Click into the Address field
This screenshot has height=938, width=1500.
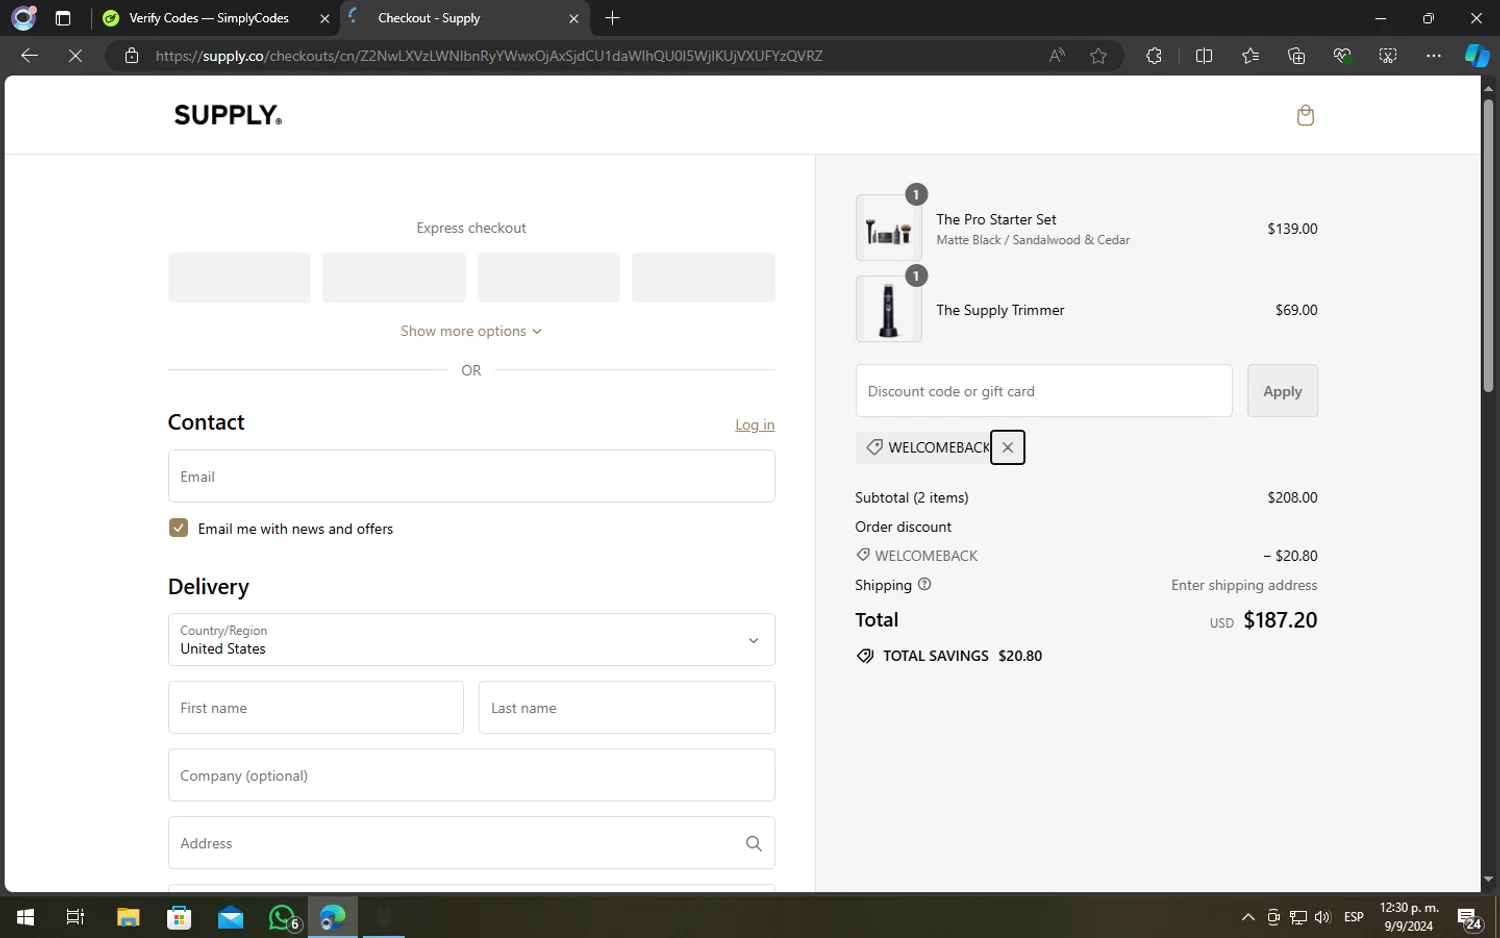tap(471, 843)
